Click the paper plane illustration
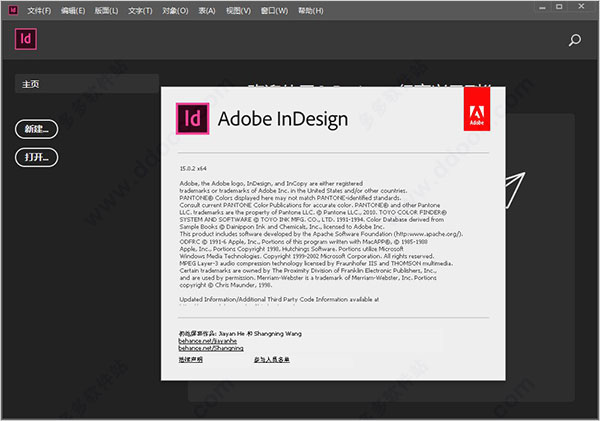 coord(515,190)
